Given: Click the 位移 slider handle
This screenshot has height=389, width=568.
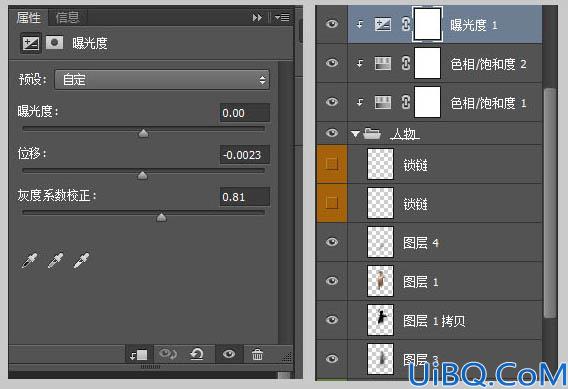Looking at the screenshot, I should click(x=142, y=175).
